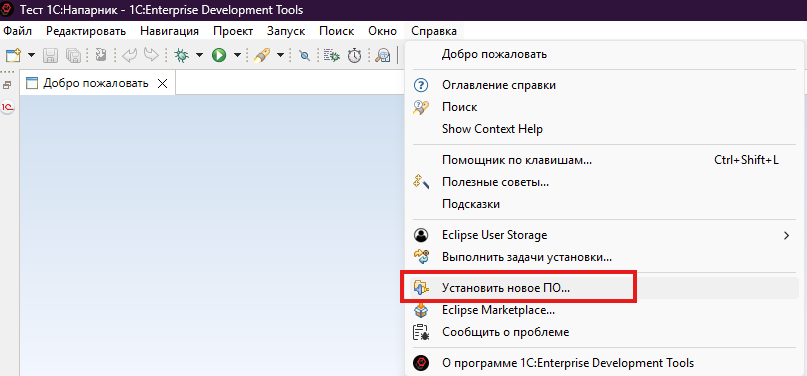Open Оглавление справки menu entry
This screenshot has width=807, height=376.
click(603, 85)
